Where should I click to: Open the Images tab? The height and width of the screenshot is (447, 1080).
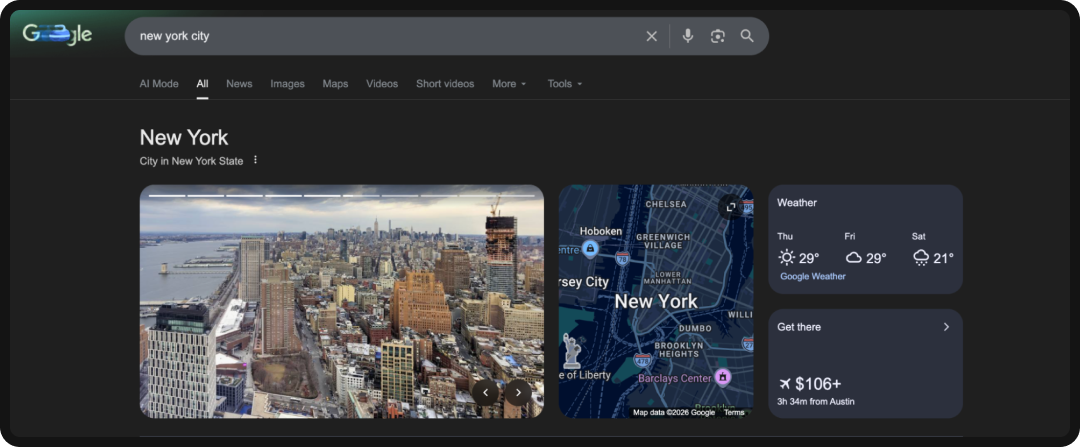coord(287,83)
